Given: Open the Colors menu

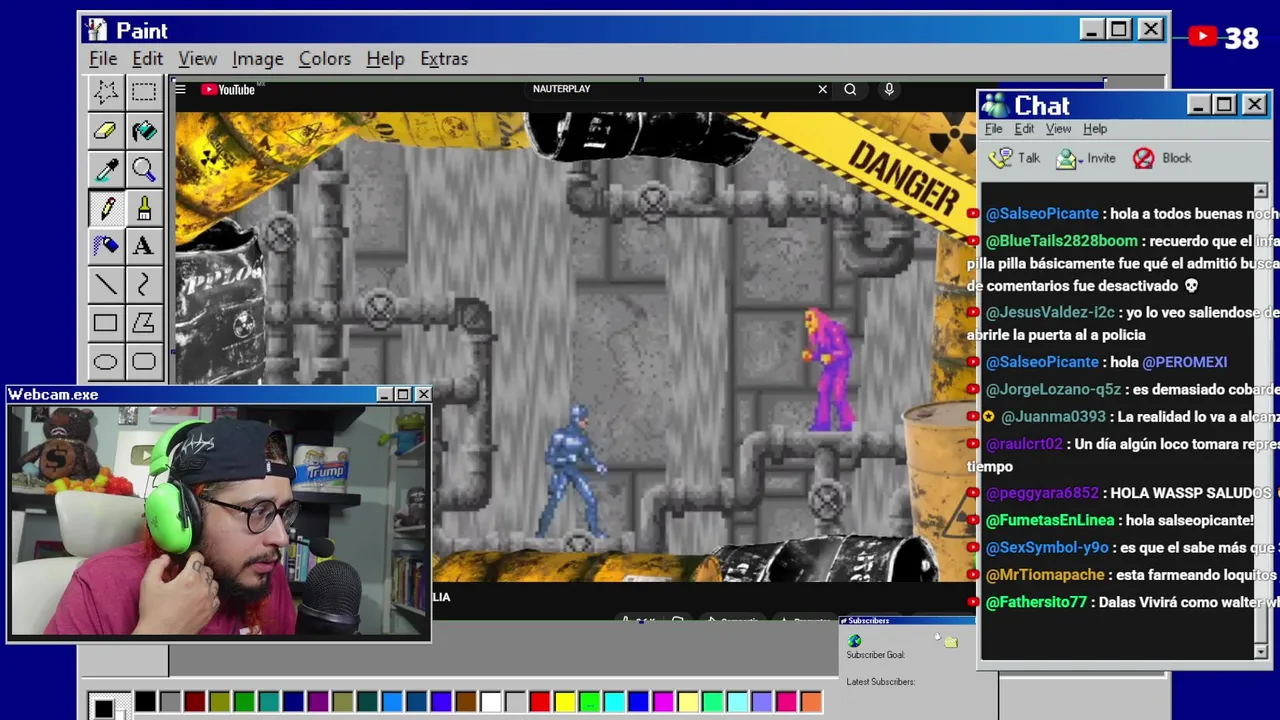Looking at the screenshot, I should pyautogui.click(x=325, y=59).
